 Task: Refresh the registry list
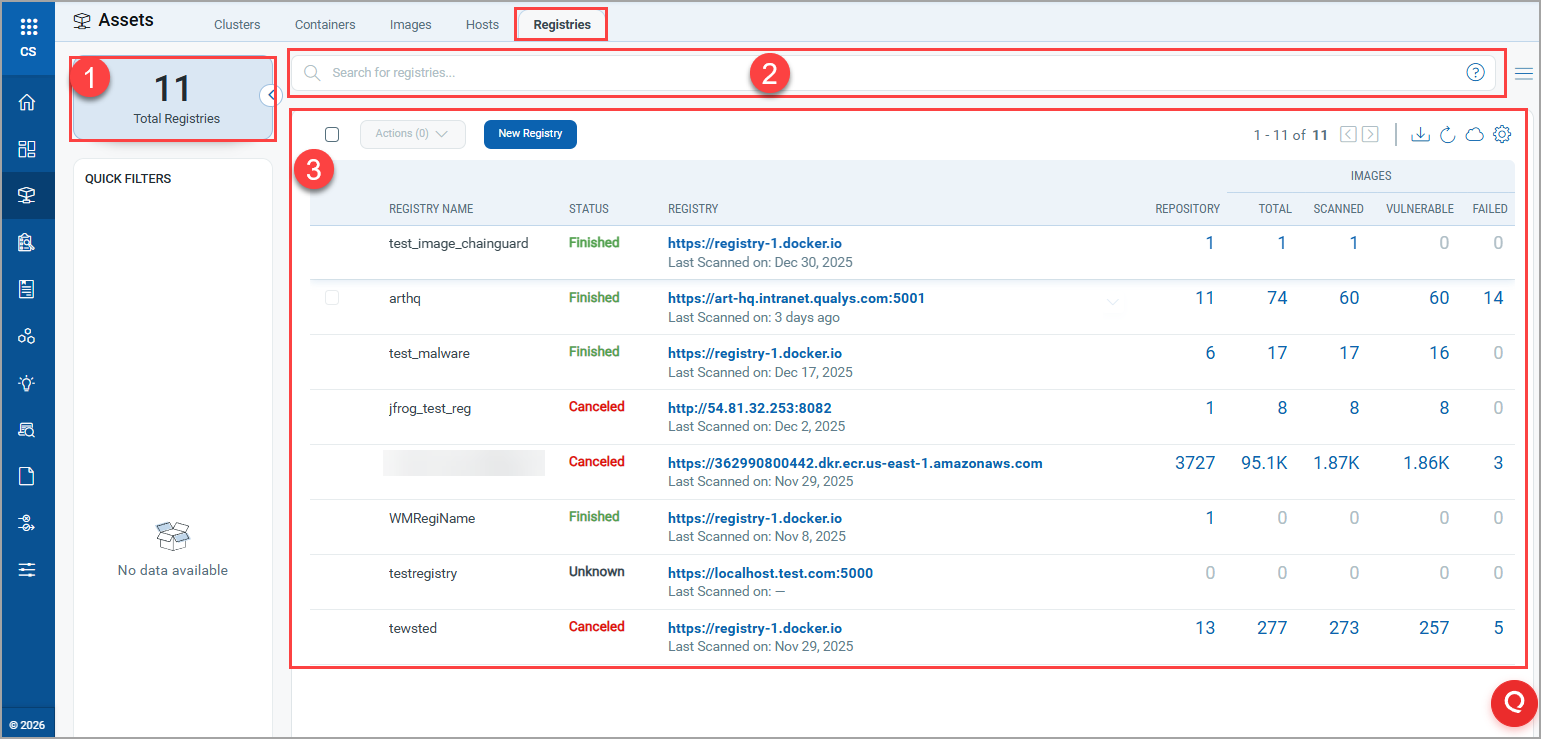(x=1447, y=134)
